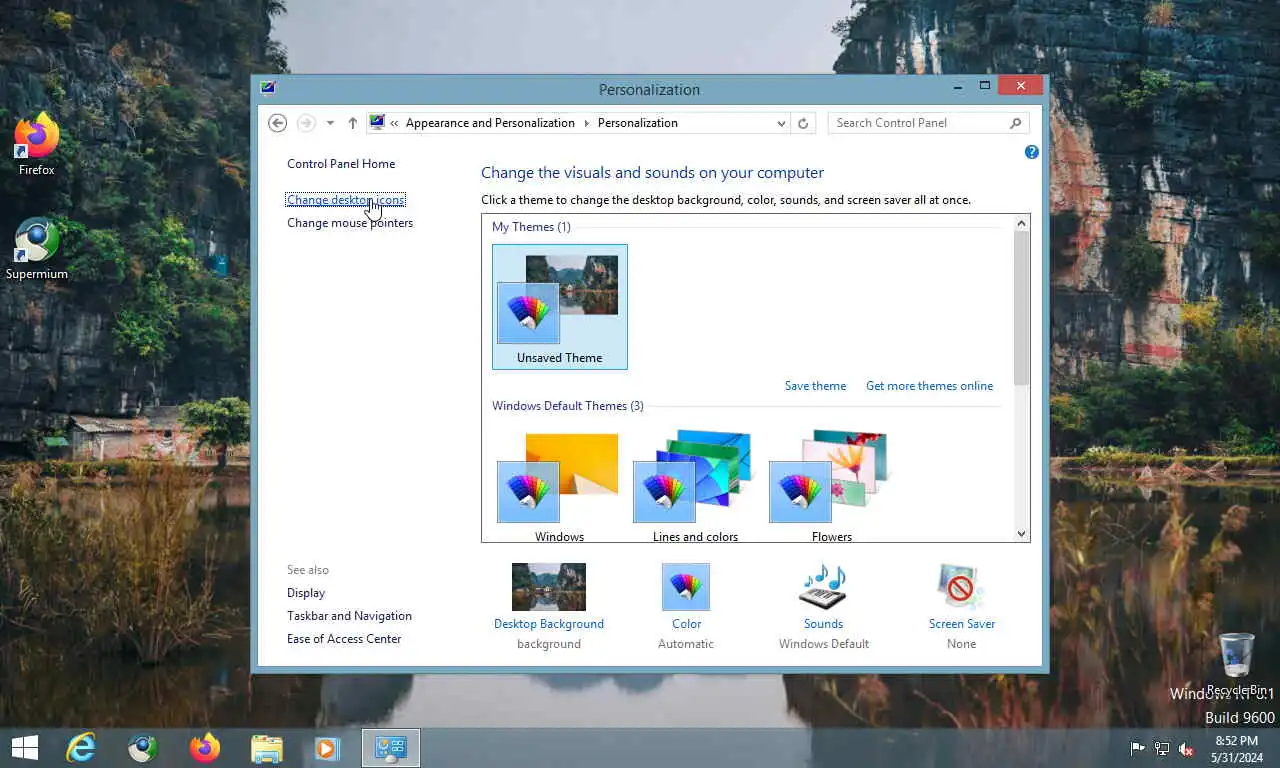Open Taskbar and Navigation link

349,616
